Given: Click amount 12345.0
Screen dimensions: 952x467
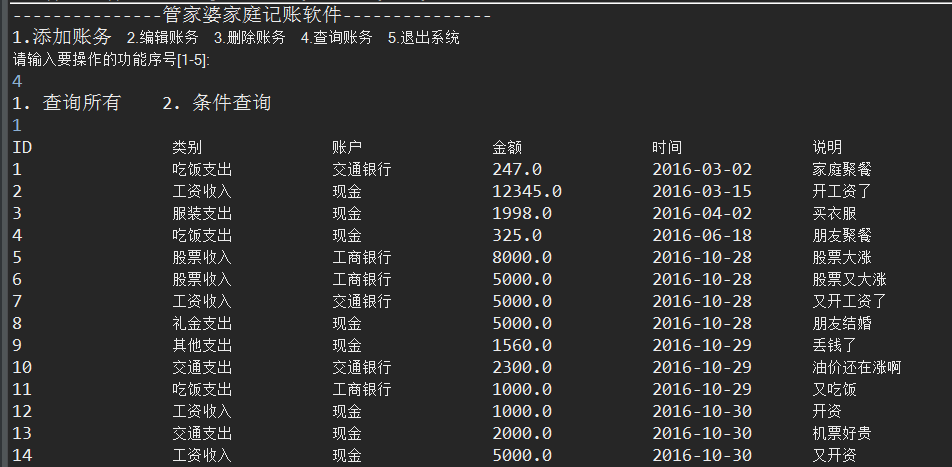Looking at the screenshot, I should 527,191.
